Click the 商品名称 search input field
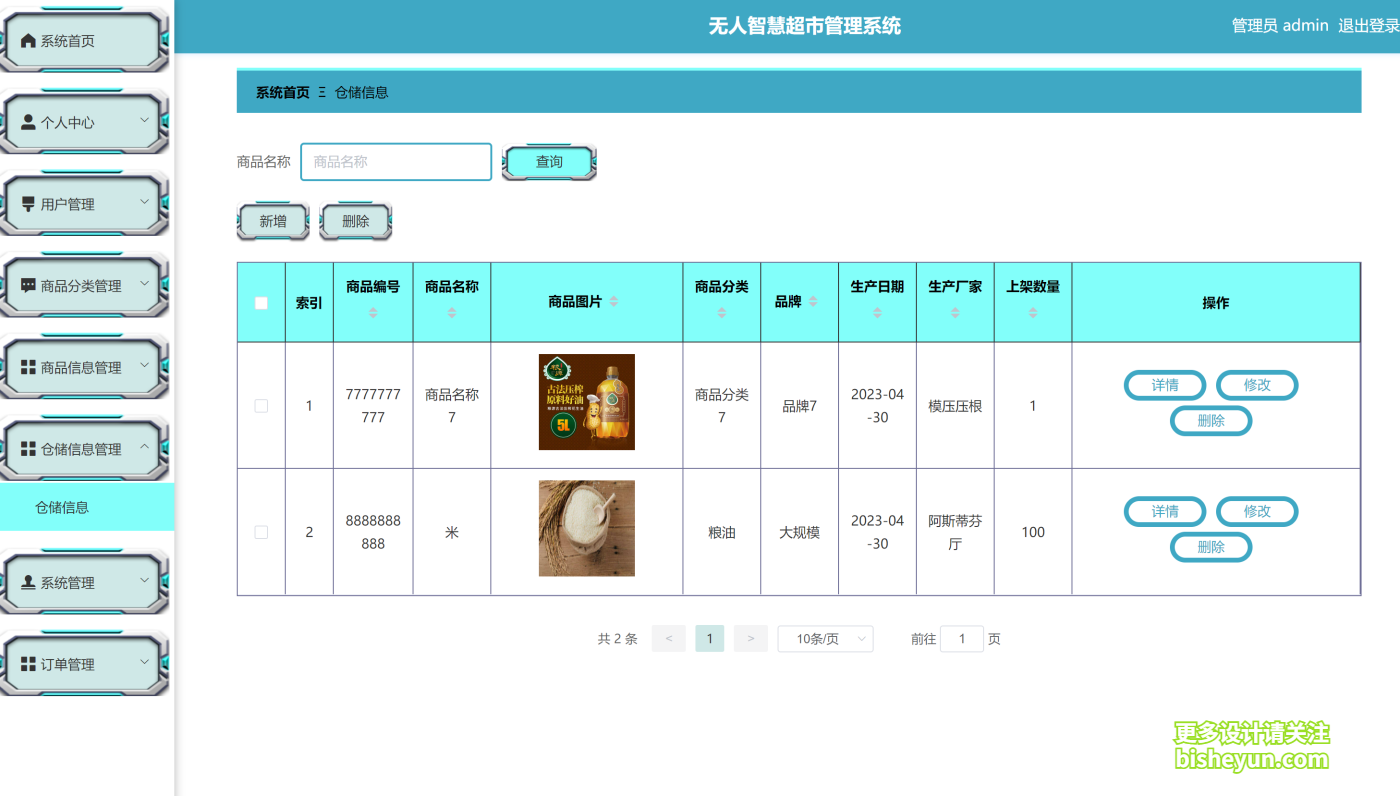Viewport: 1400px width, 796px height. tap(396, 162)
